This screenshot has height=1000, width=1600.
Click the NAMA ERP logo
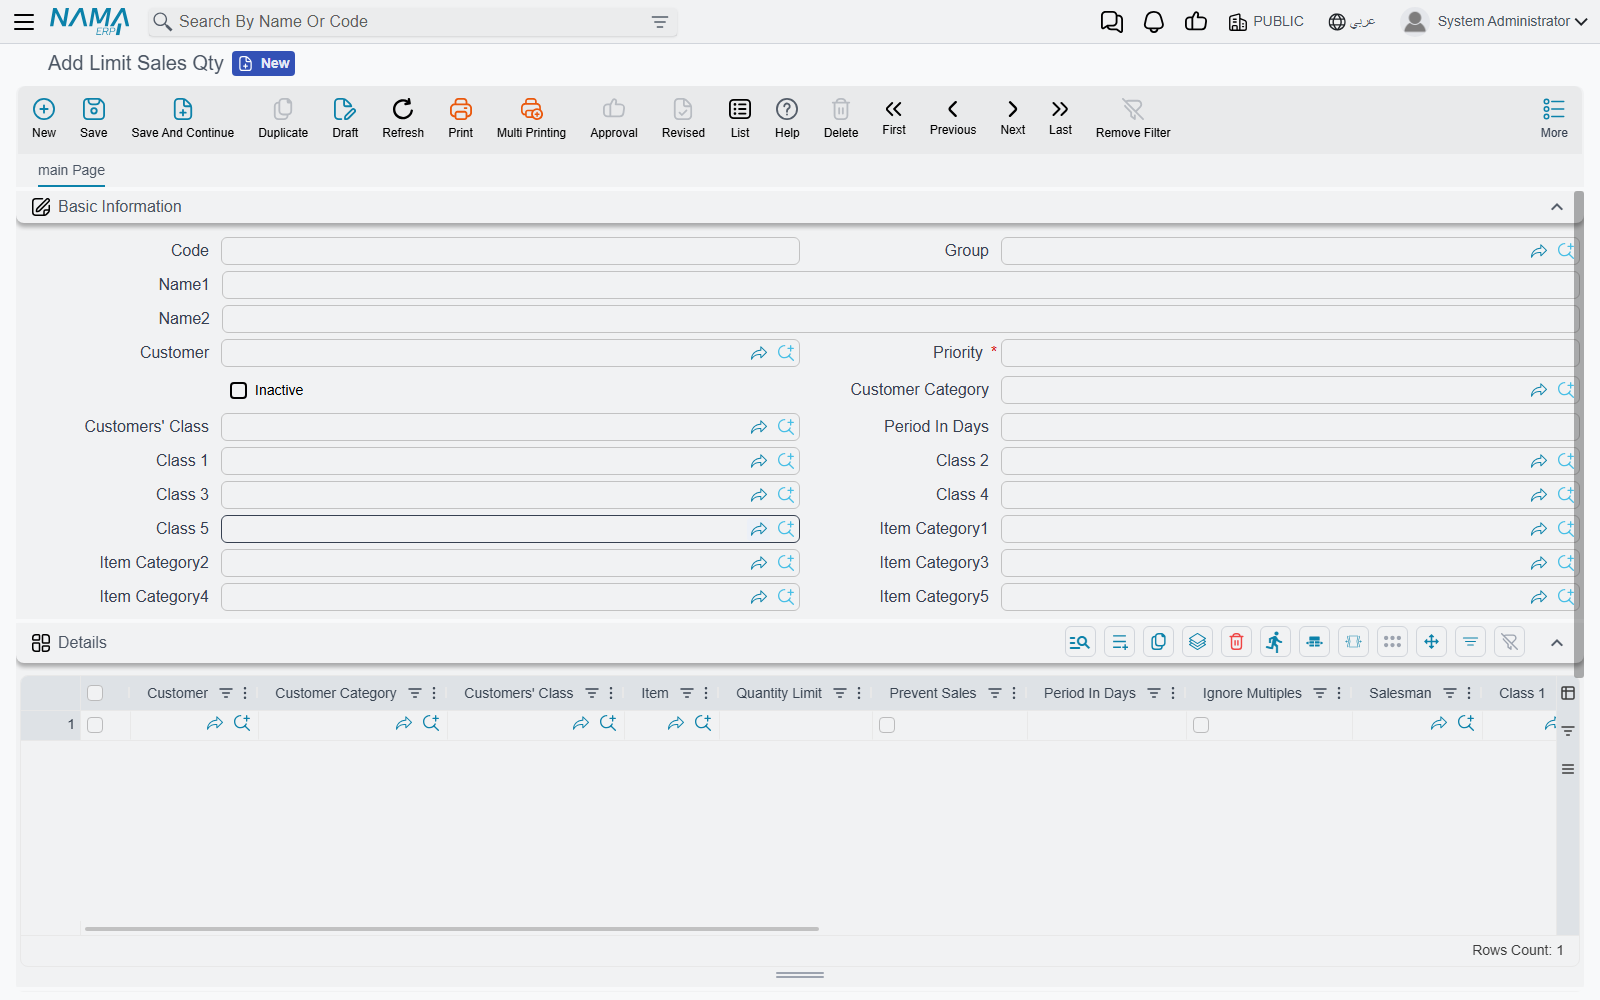[x=90, y=21]
